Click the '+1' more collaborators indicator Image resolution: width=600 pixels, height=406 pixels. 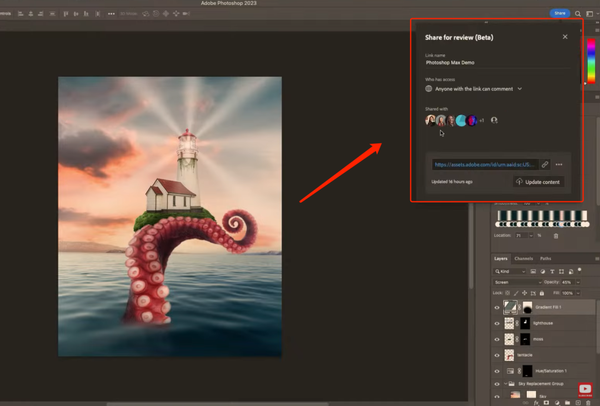(x=482, y=121)
